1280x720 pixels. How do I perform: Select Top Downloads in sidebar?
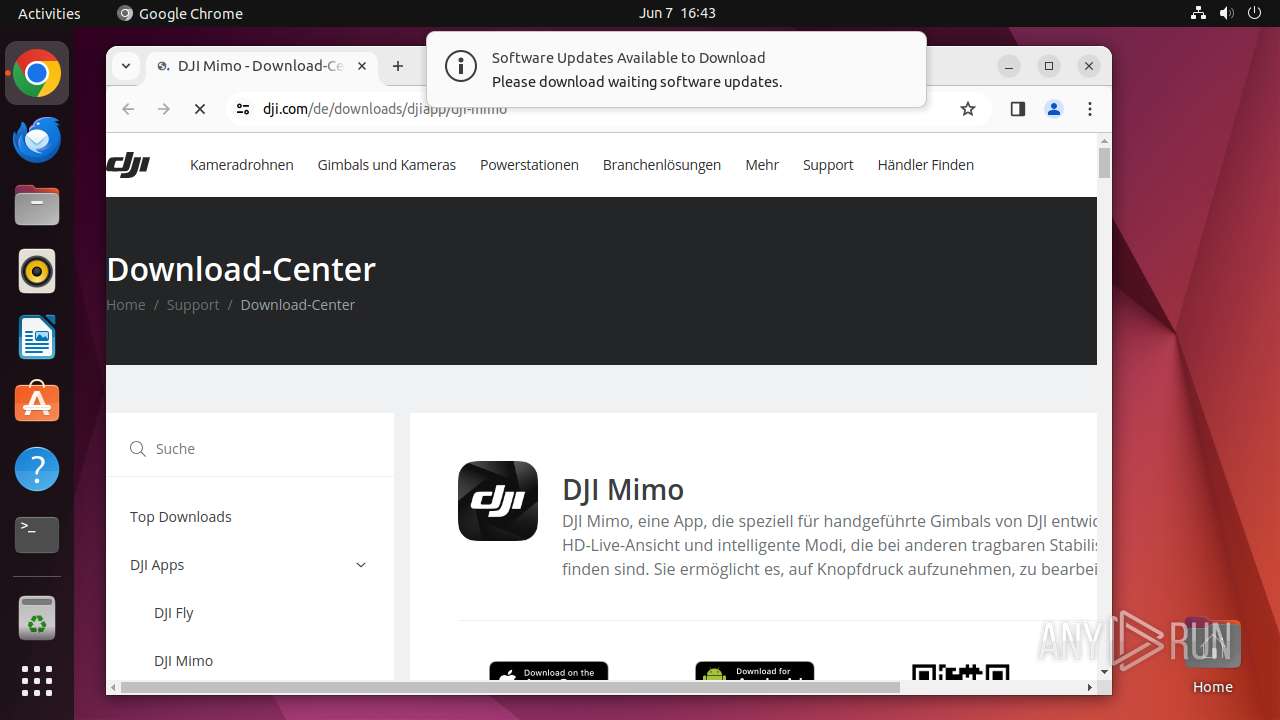pos(181,517)
